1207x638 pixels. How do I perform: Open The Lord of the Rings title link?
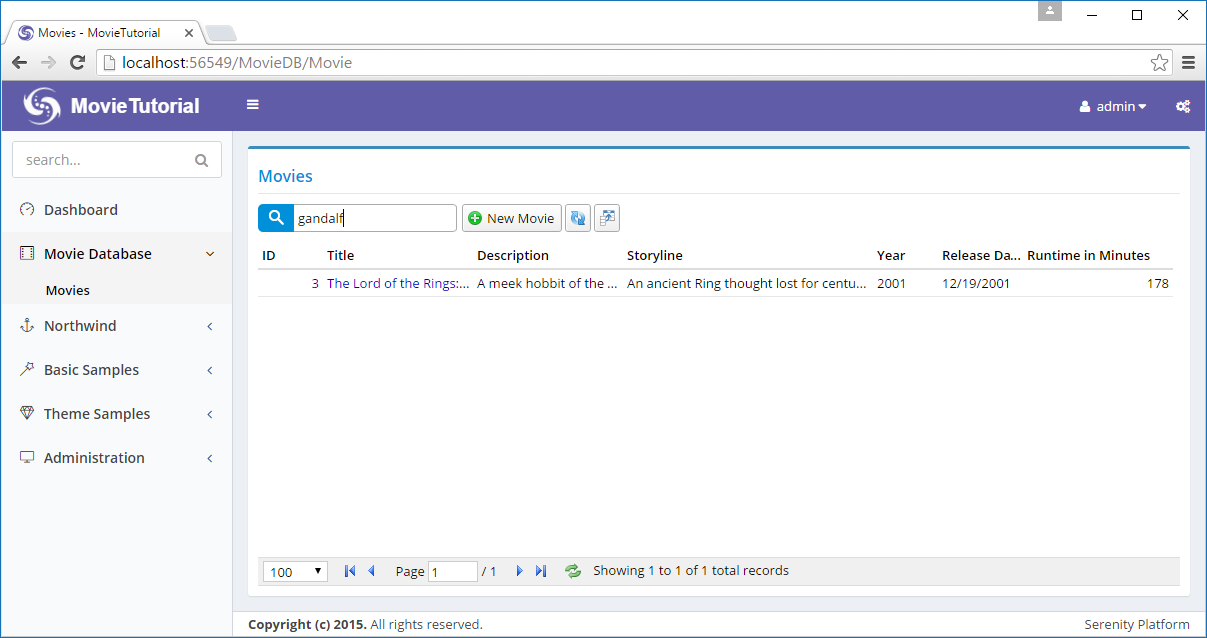click(397, 283)
